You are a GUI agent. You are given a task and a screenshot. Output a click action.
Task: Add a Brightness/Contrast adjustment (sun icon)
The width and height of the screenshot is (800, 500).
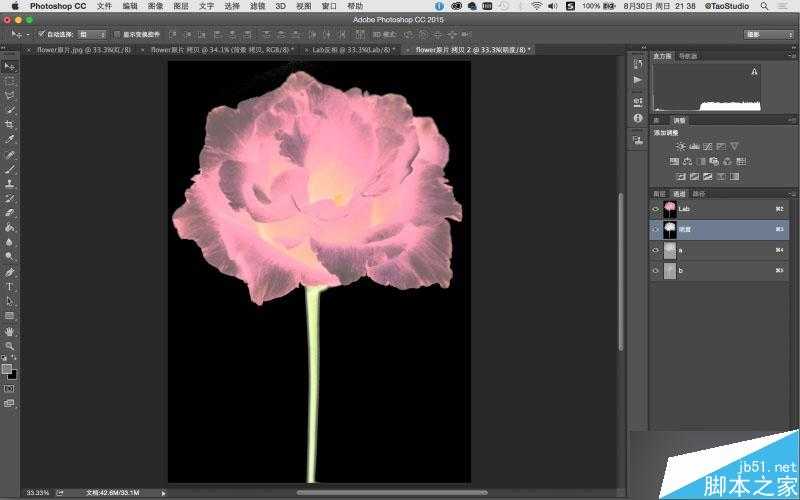point(680,146)
